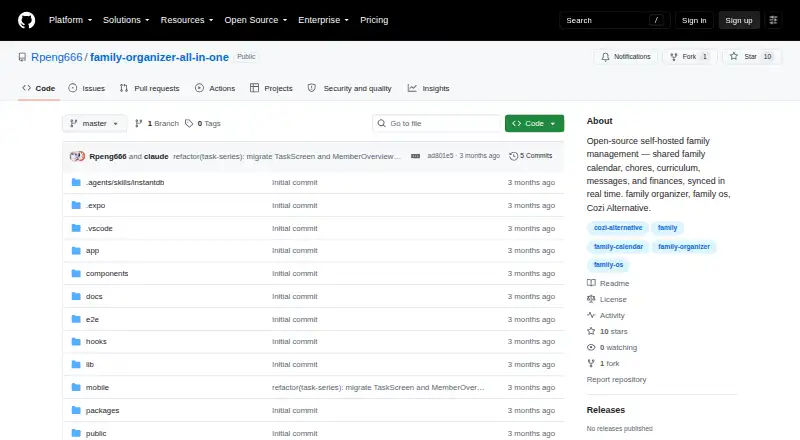Click the folder icon for .agents/skills/instantdb
Viewport: 800px width, 440px height.
pos(76,182)
